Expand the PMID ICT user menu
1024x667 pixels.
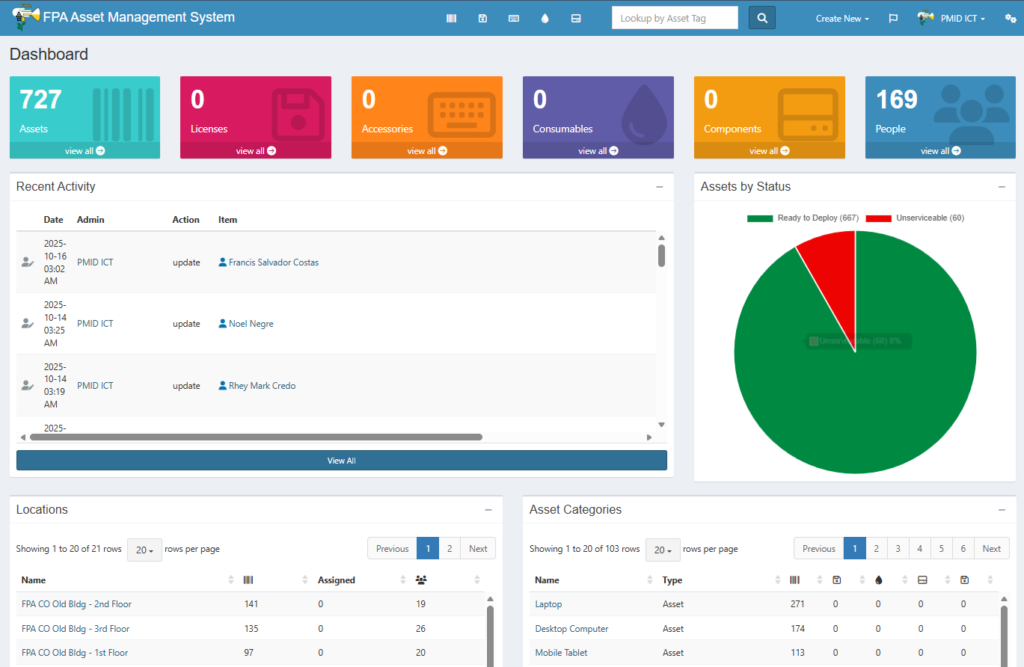coord(953,18)
